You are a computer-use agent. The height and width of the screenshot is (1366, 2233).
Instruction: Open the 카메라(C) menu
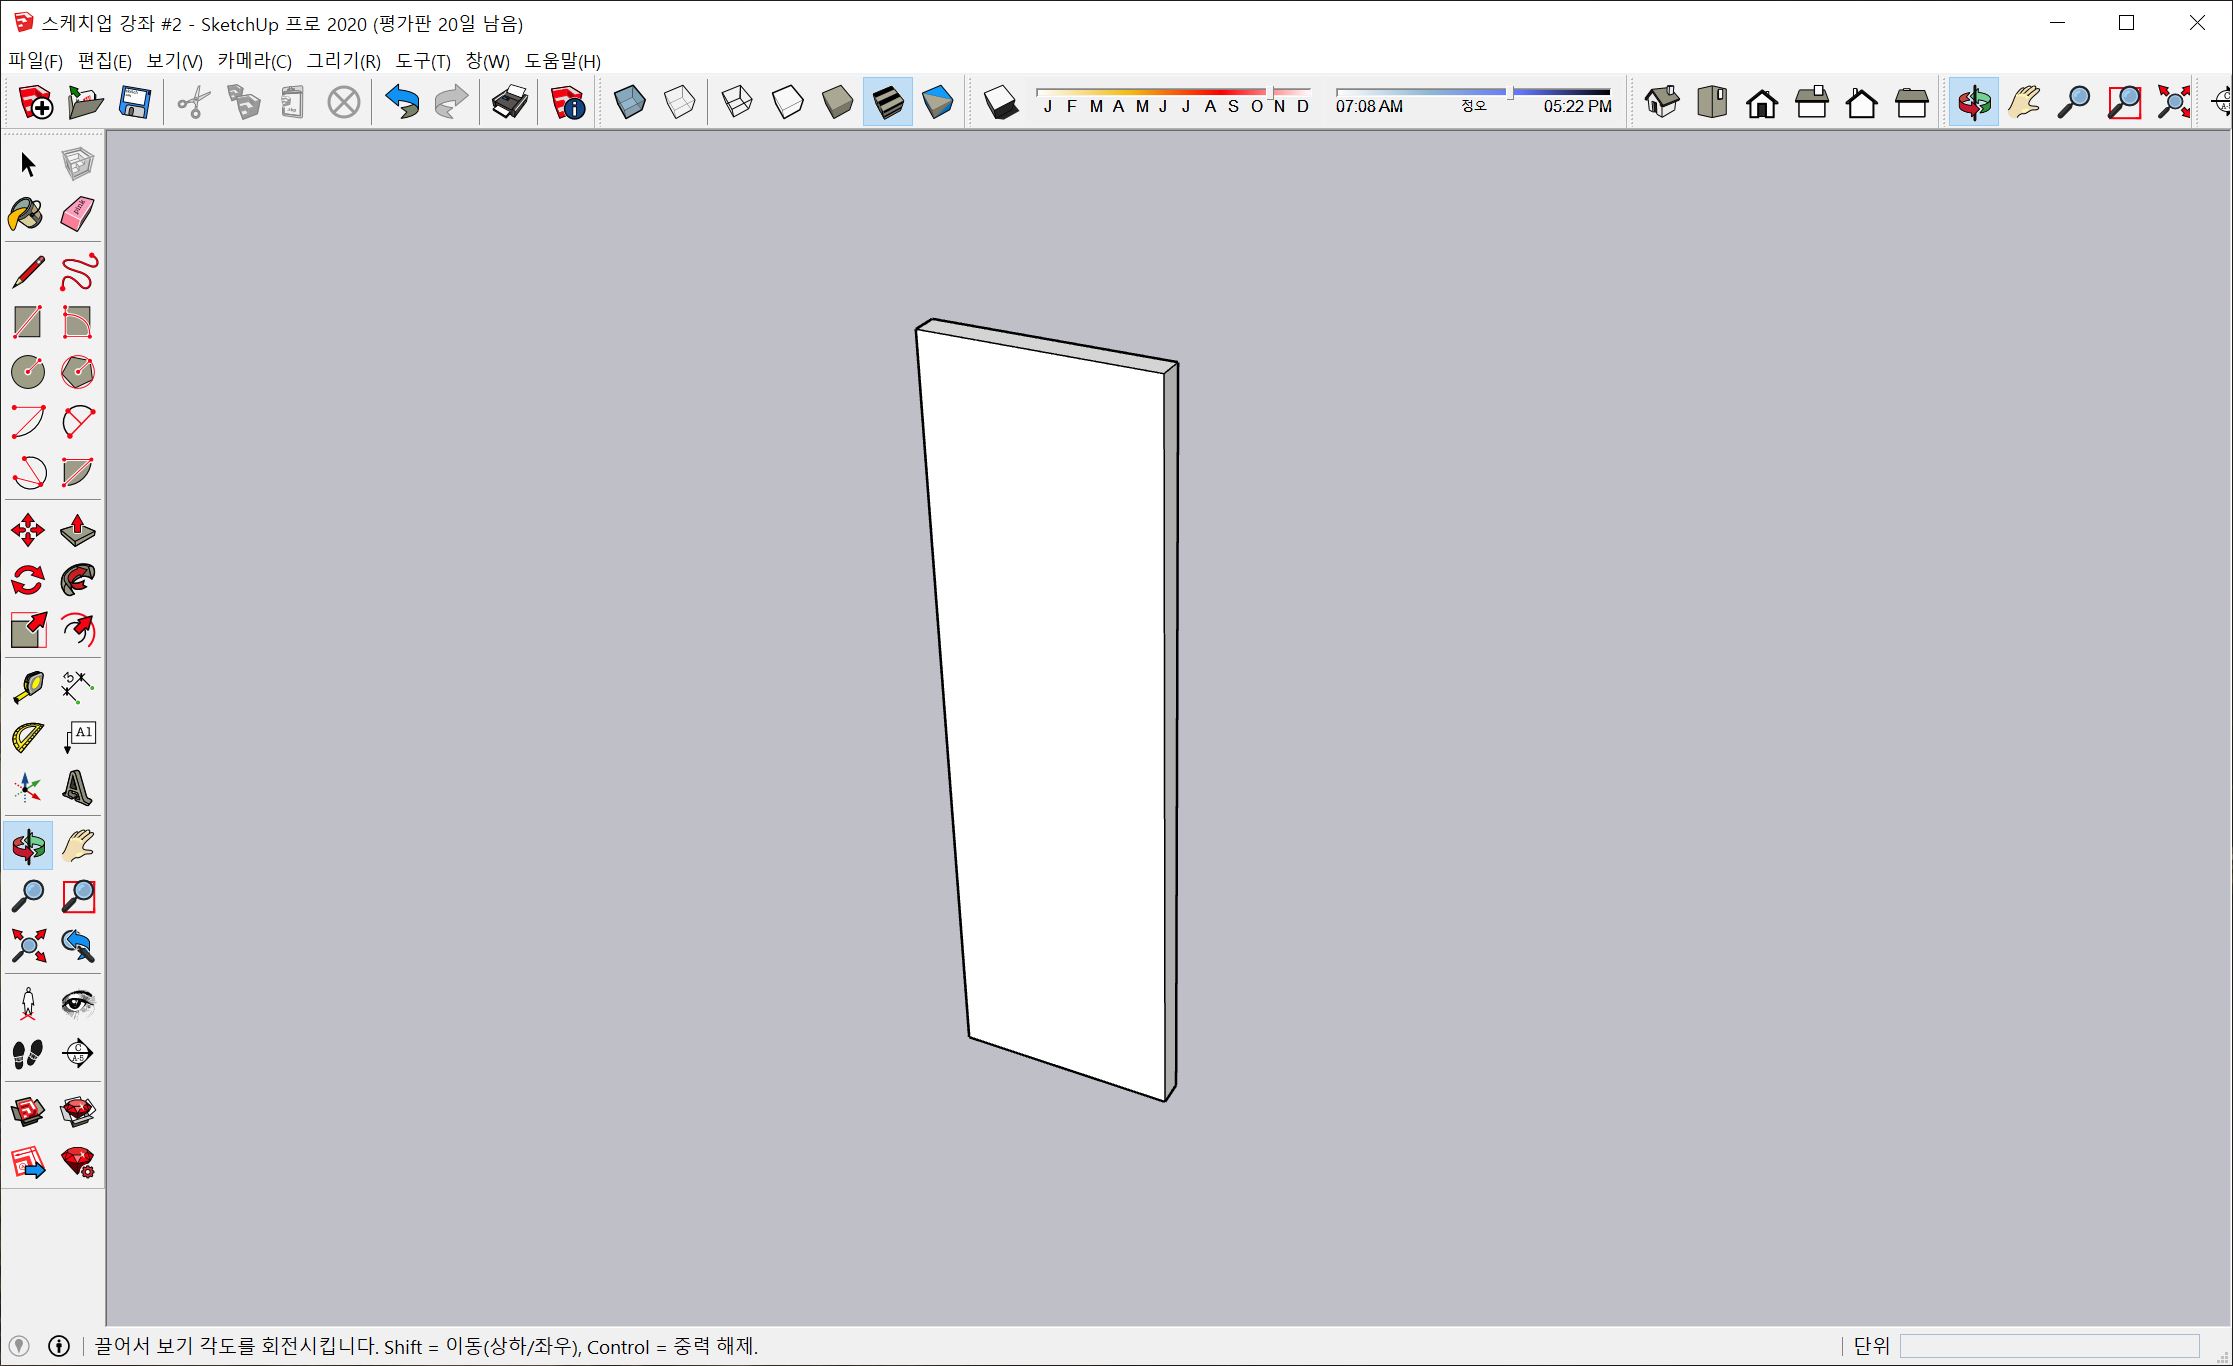[254, 61]
